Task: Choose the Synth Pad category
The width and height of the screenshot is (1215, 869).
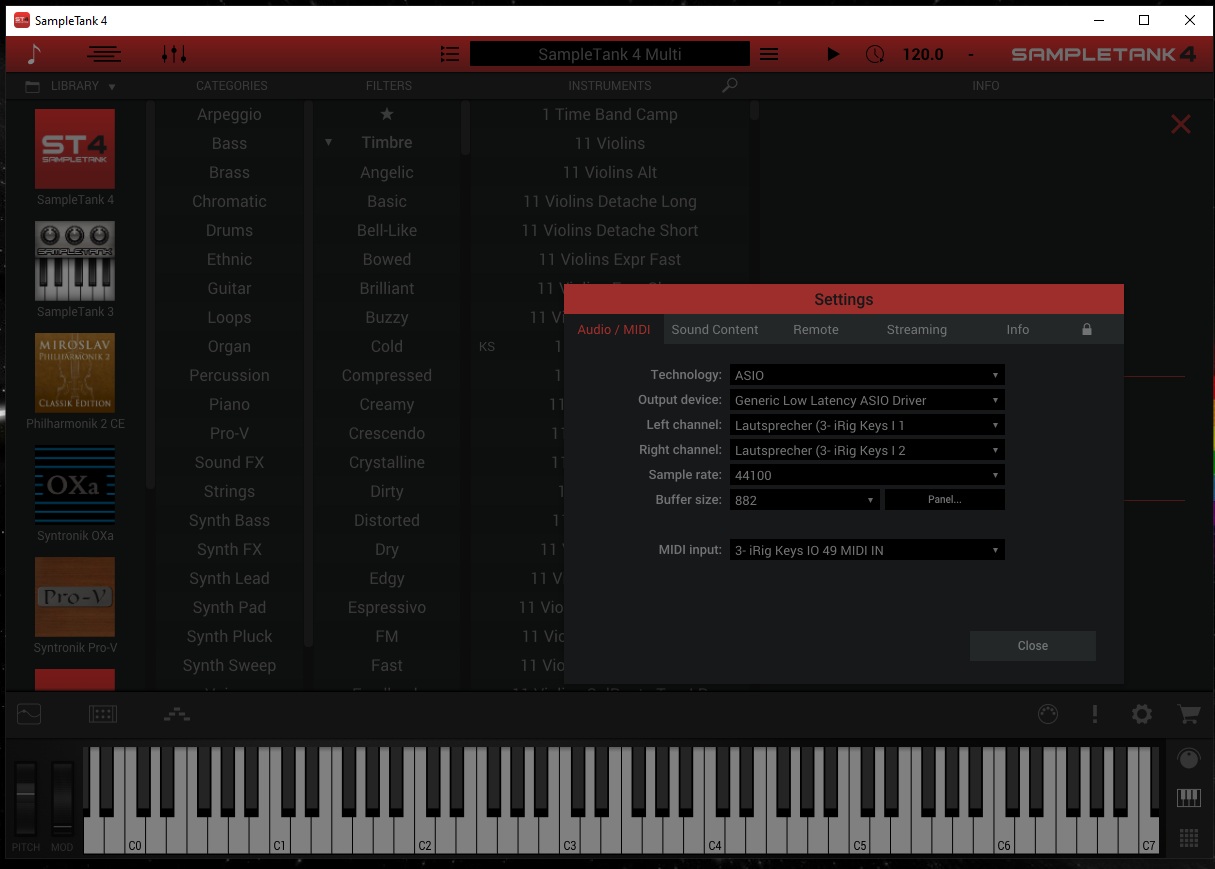Action: 229,607
